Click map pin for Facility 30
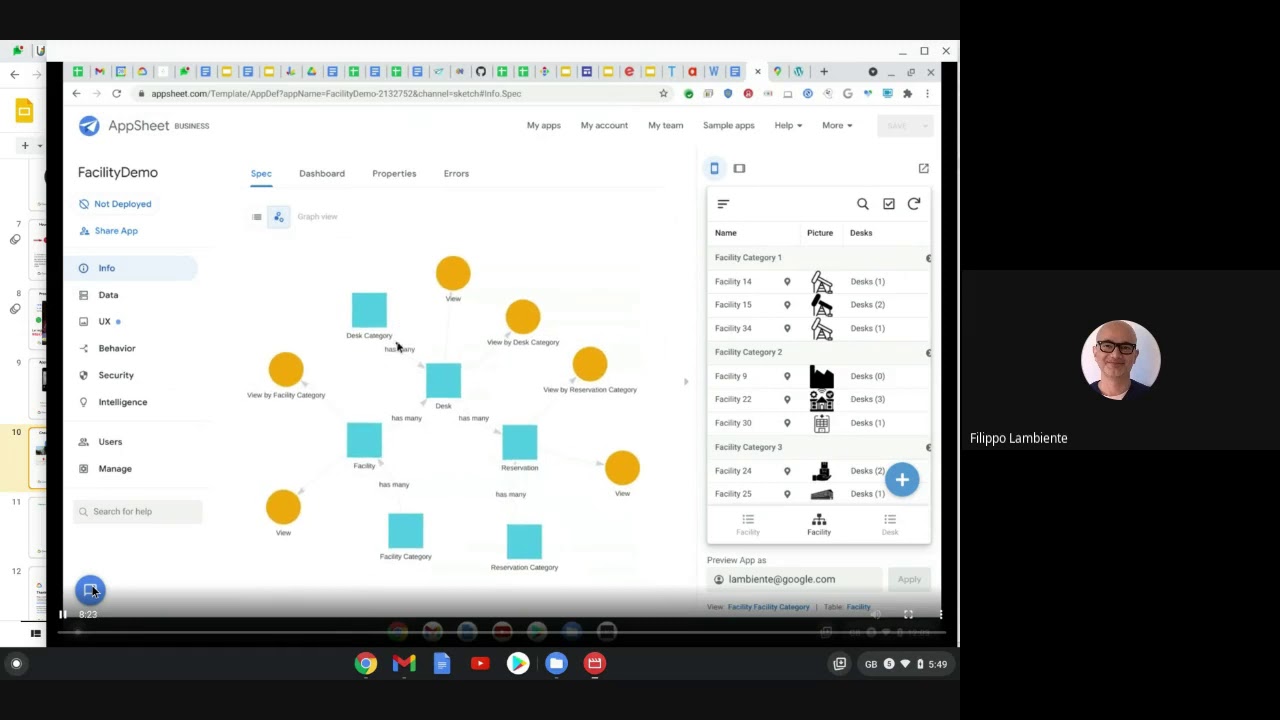1280x720 pixels. (787, 423)
